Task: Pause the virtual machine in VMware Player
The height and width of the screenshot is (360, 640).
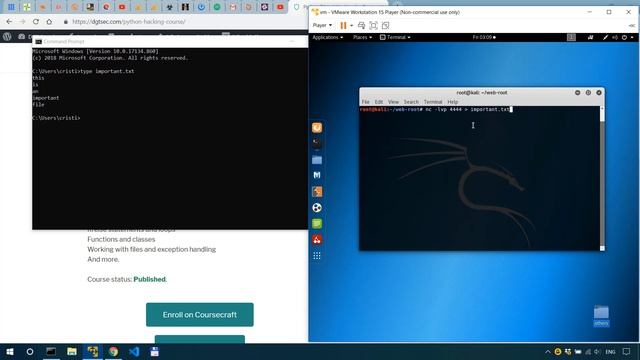Action: tap(343, 25)
